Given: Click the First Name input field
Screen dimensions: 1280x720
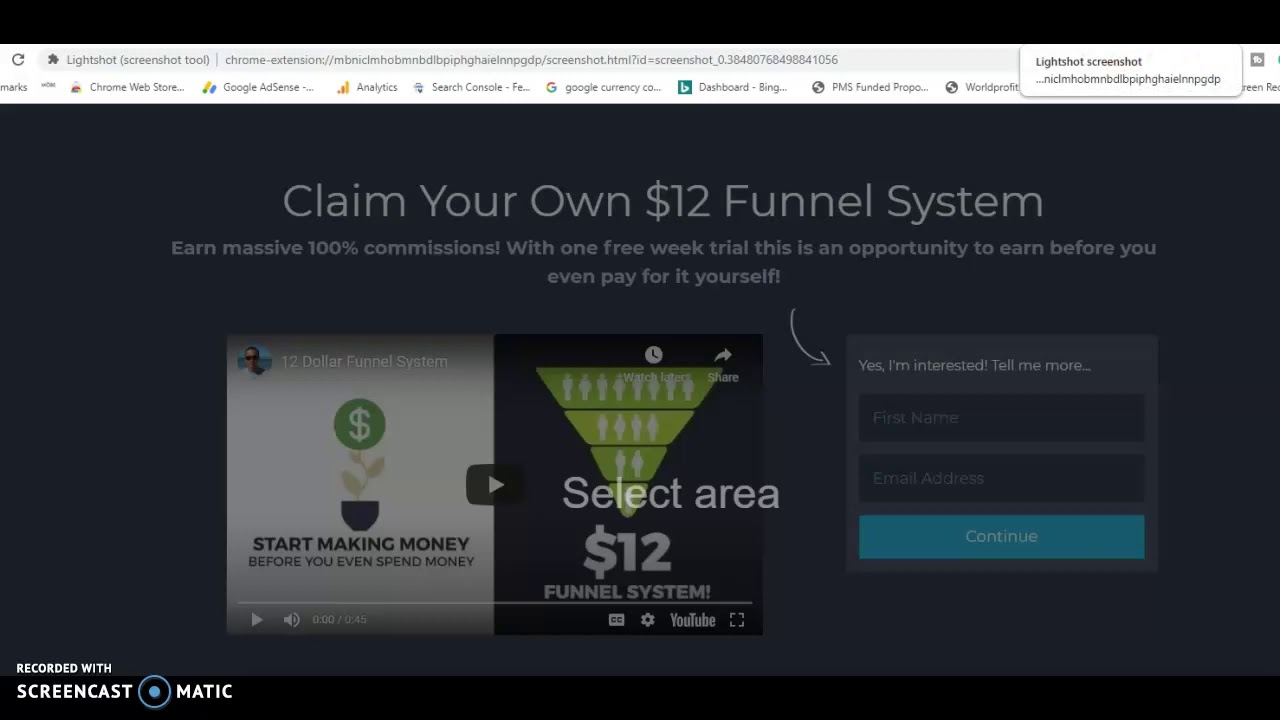Looking at the screenshot, I should (1001, 418).
